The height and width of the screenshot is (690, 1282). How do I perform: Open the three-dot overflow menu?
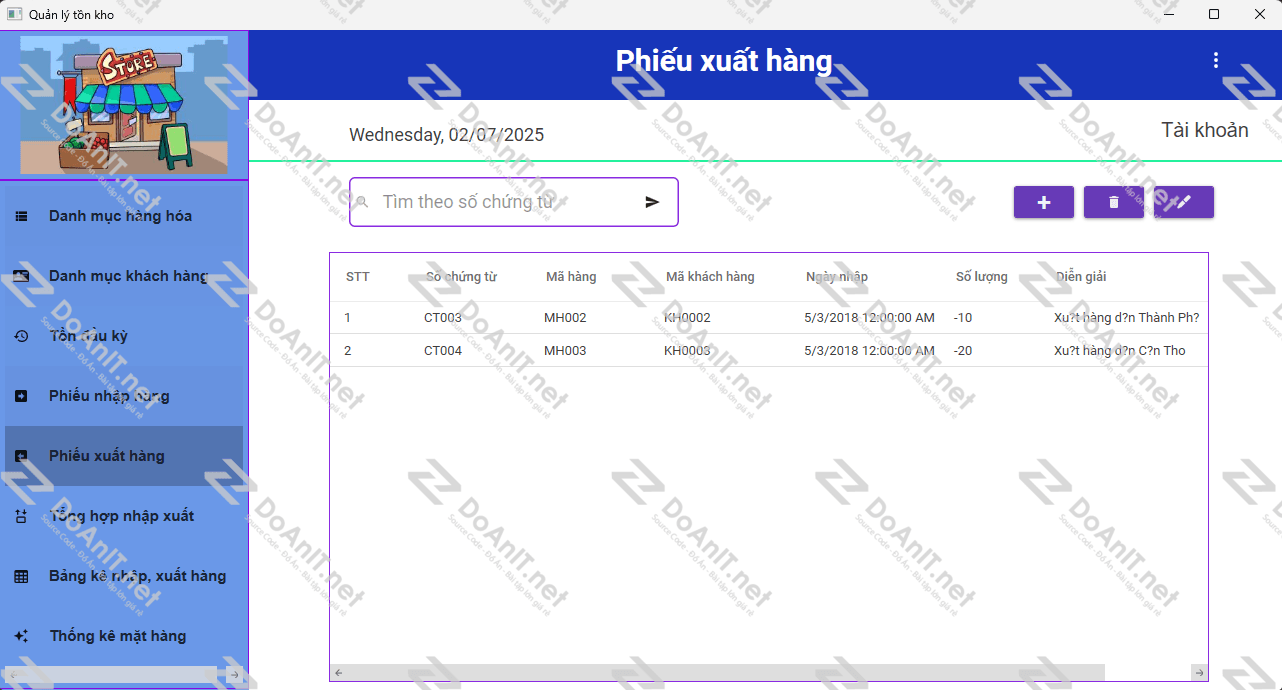click(1216, 60)
